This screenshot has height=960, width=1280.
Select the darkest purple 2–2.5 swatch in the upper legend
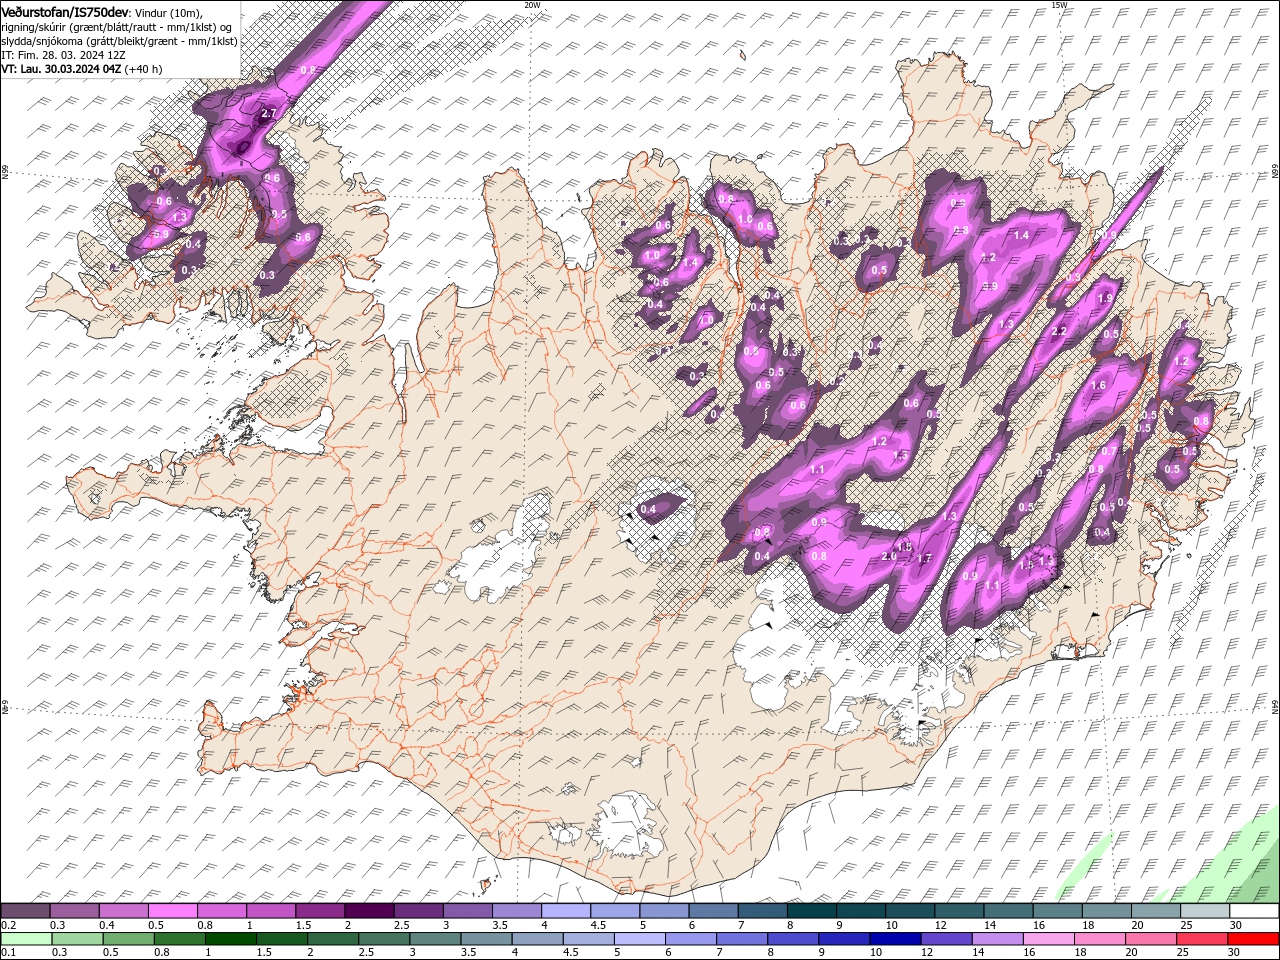(x=369, y=911)
